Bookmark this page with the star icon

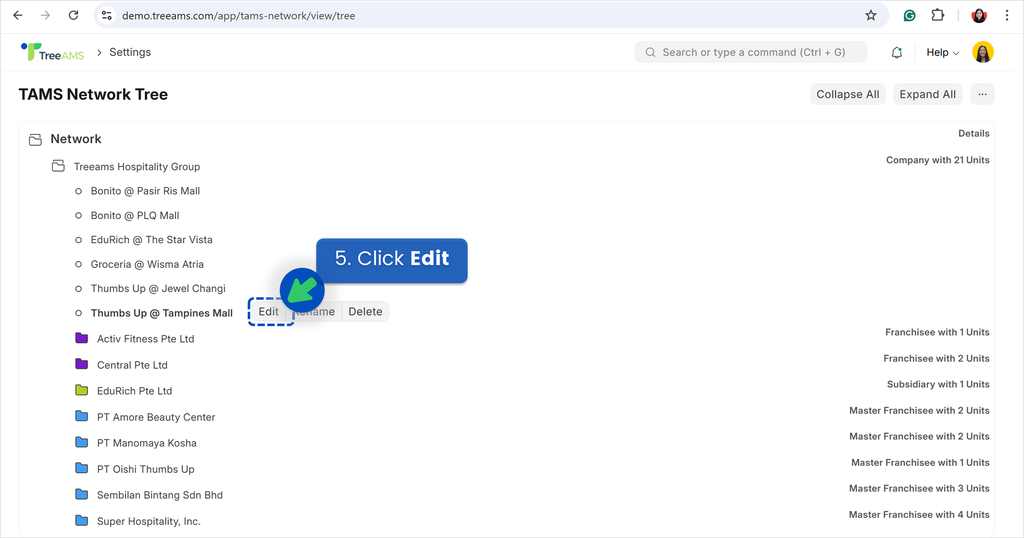click(x=871, y=15)
